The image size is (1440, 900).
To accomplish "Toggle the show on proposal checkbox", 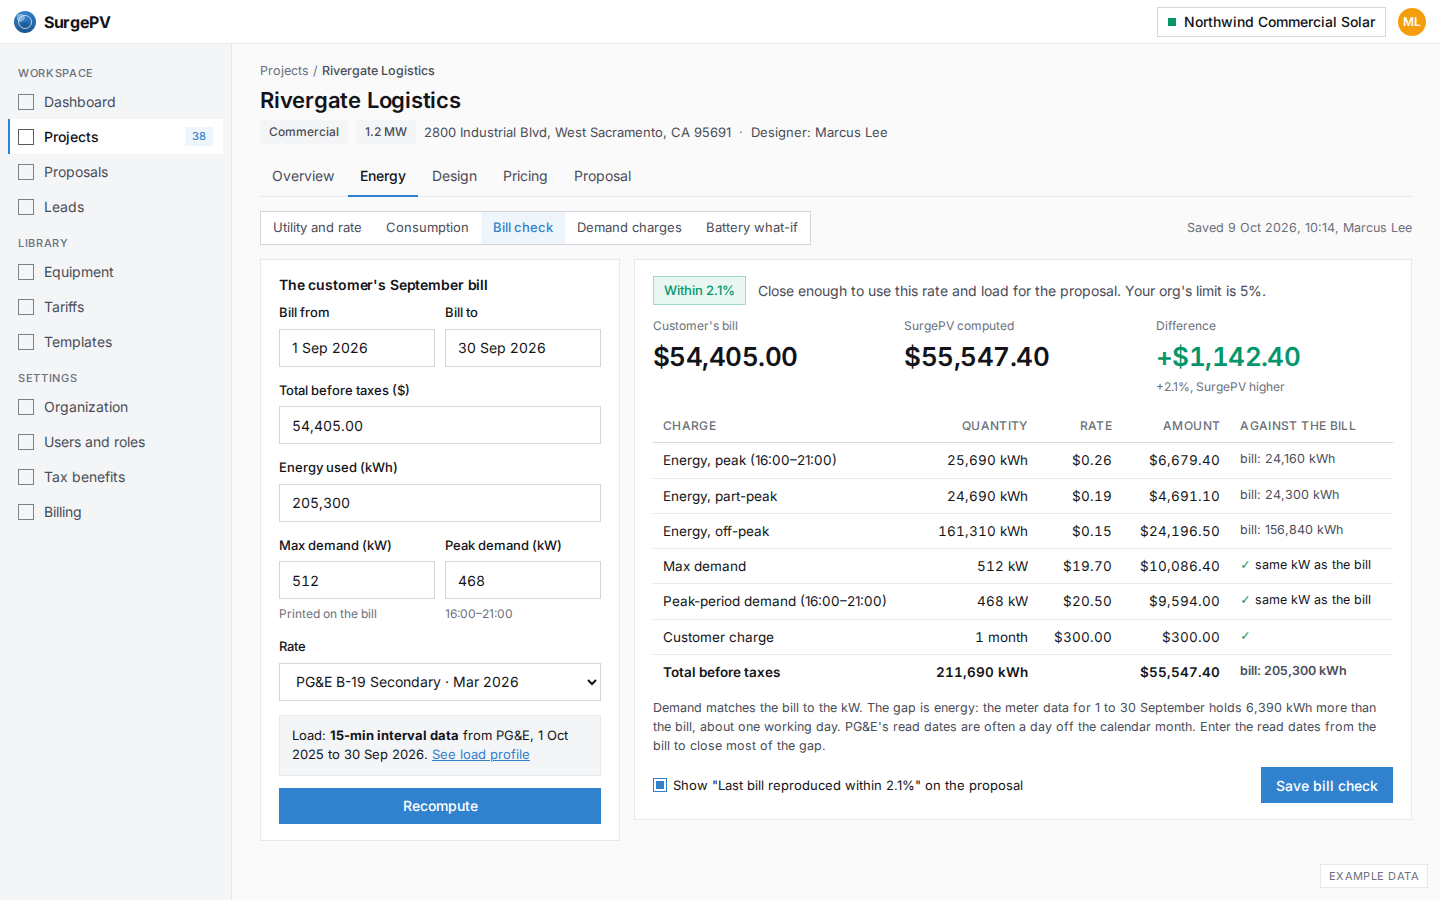I will [x=660, y=785].
